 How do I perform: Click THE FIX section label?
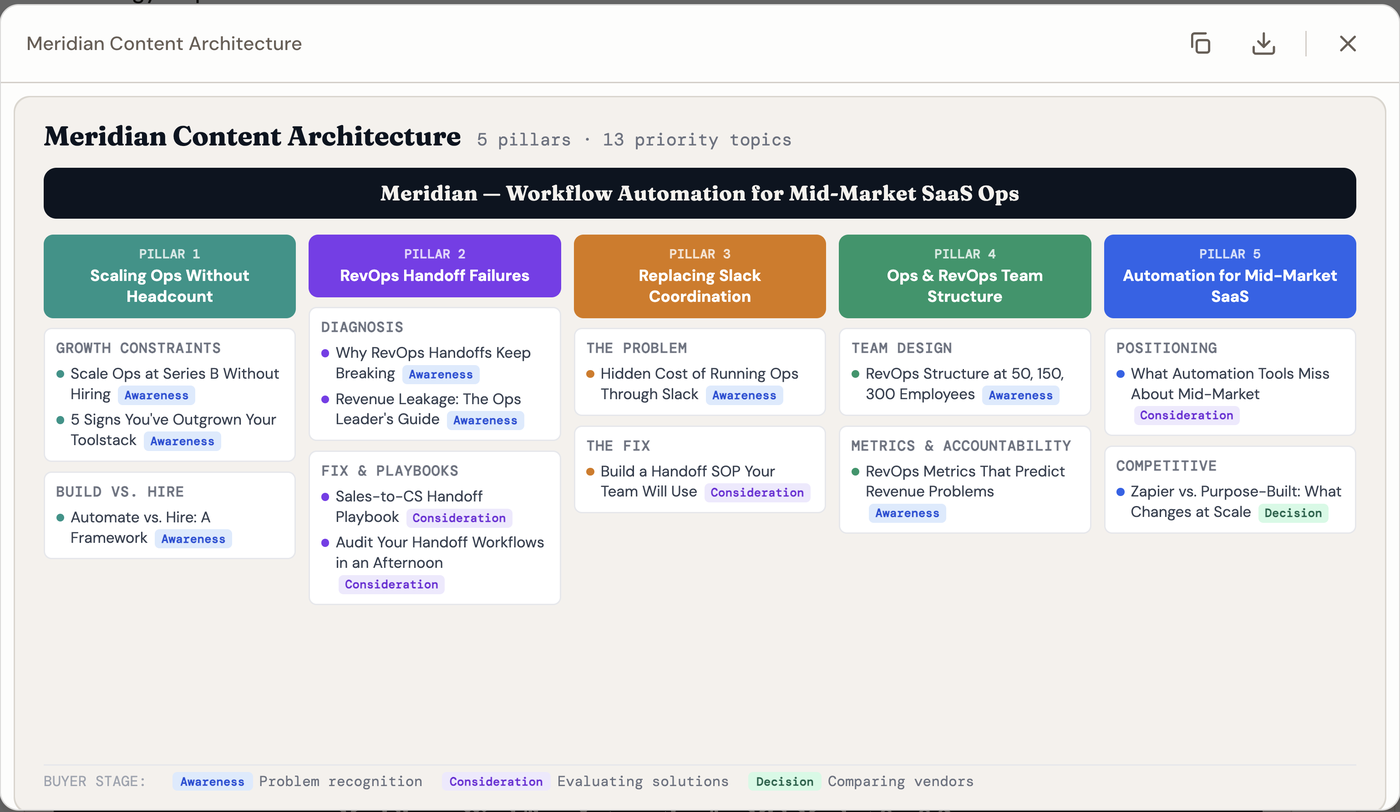618,446
